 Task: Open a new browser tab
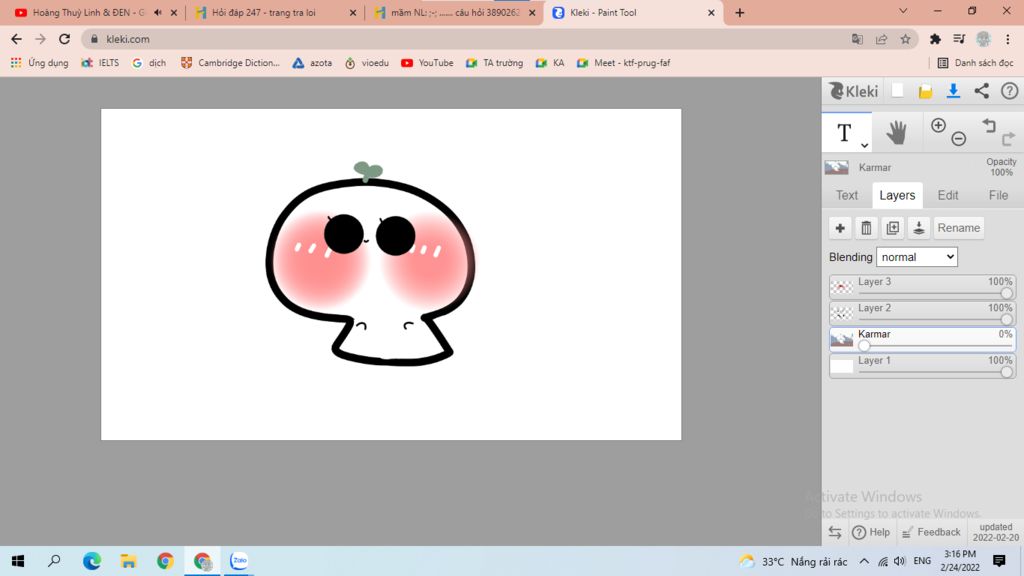pos(739,12)
